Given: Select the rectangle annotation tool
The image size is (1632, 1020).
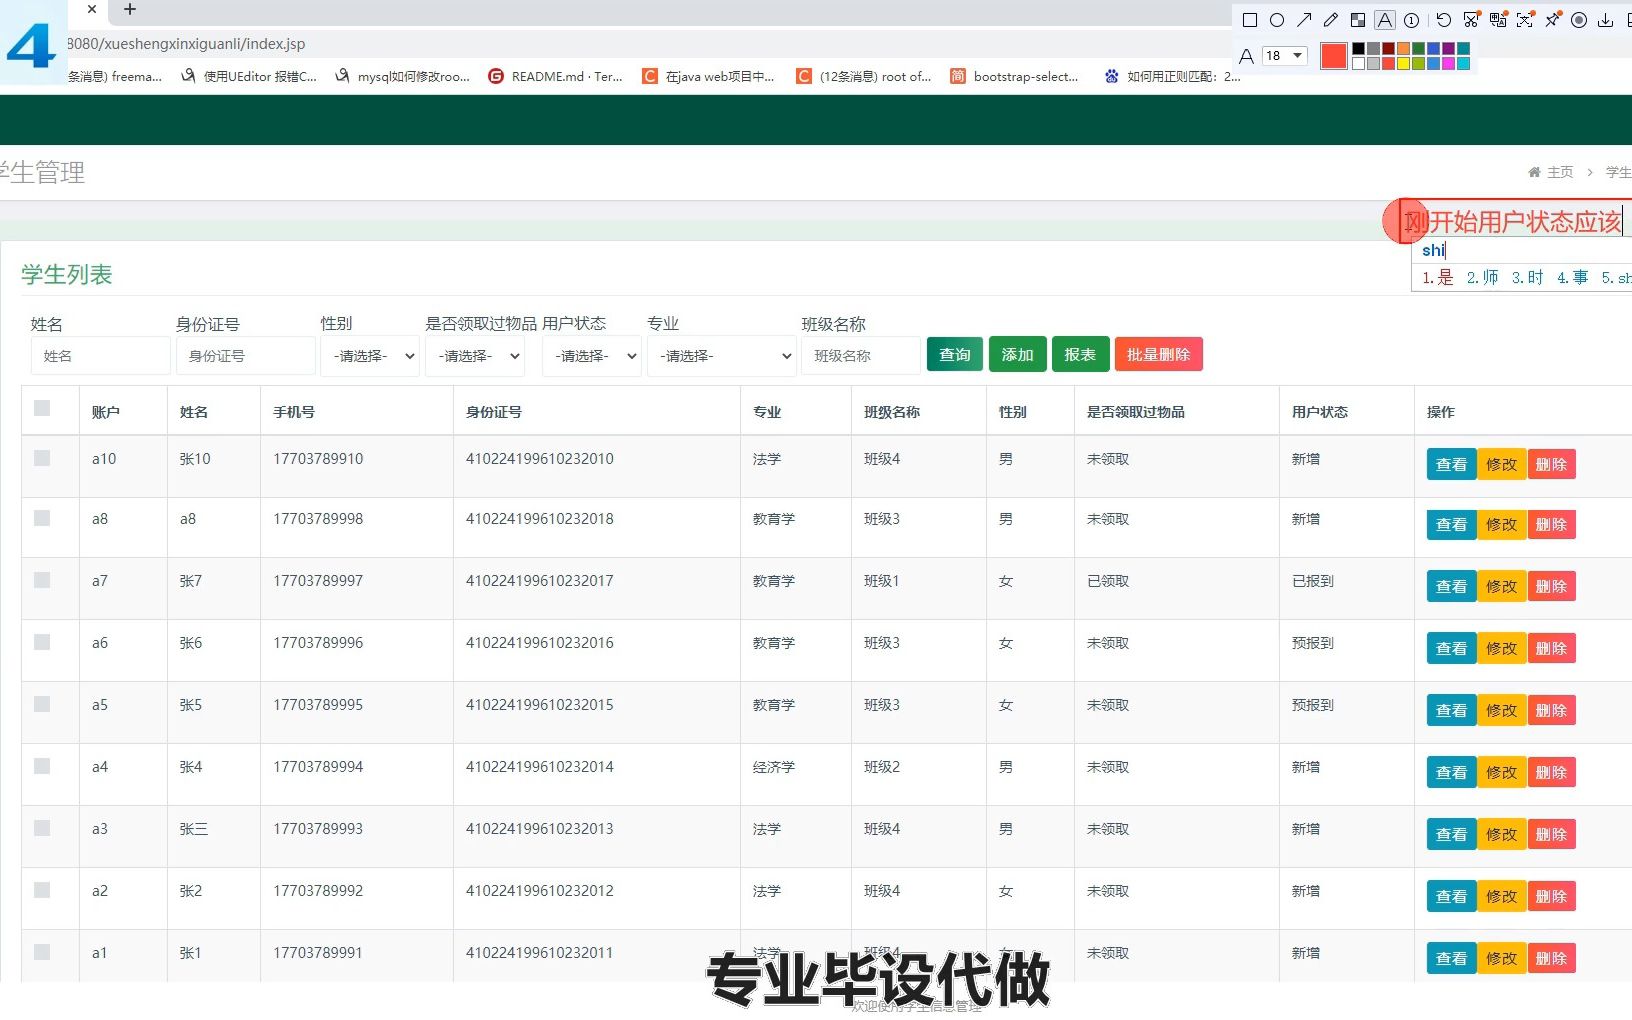Looking at the screenshot, I should coord(1250,20).
